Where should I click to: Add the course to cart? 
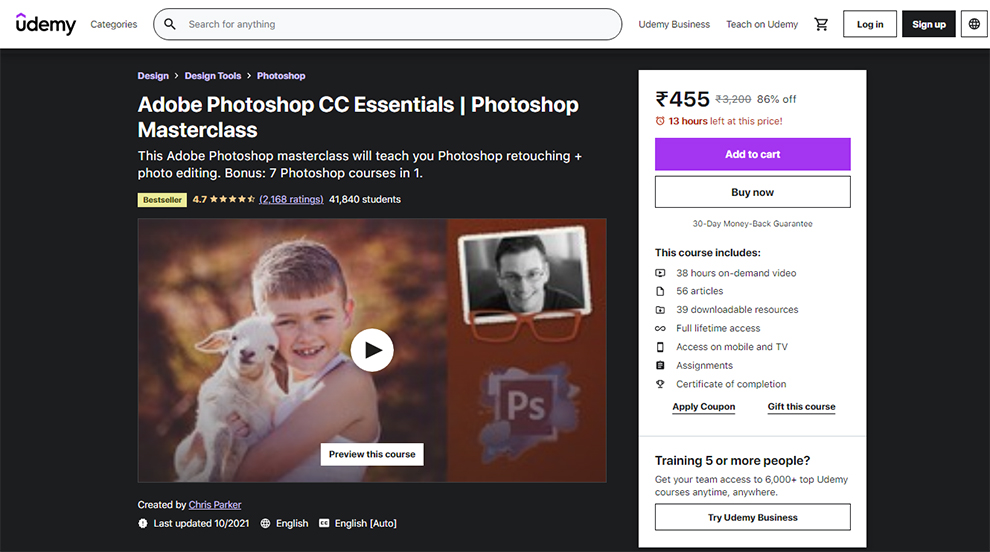(753, 154)
